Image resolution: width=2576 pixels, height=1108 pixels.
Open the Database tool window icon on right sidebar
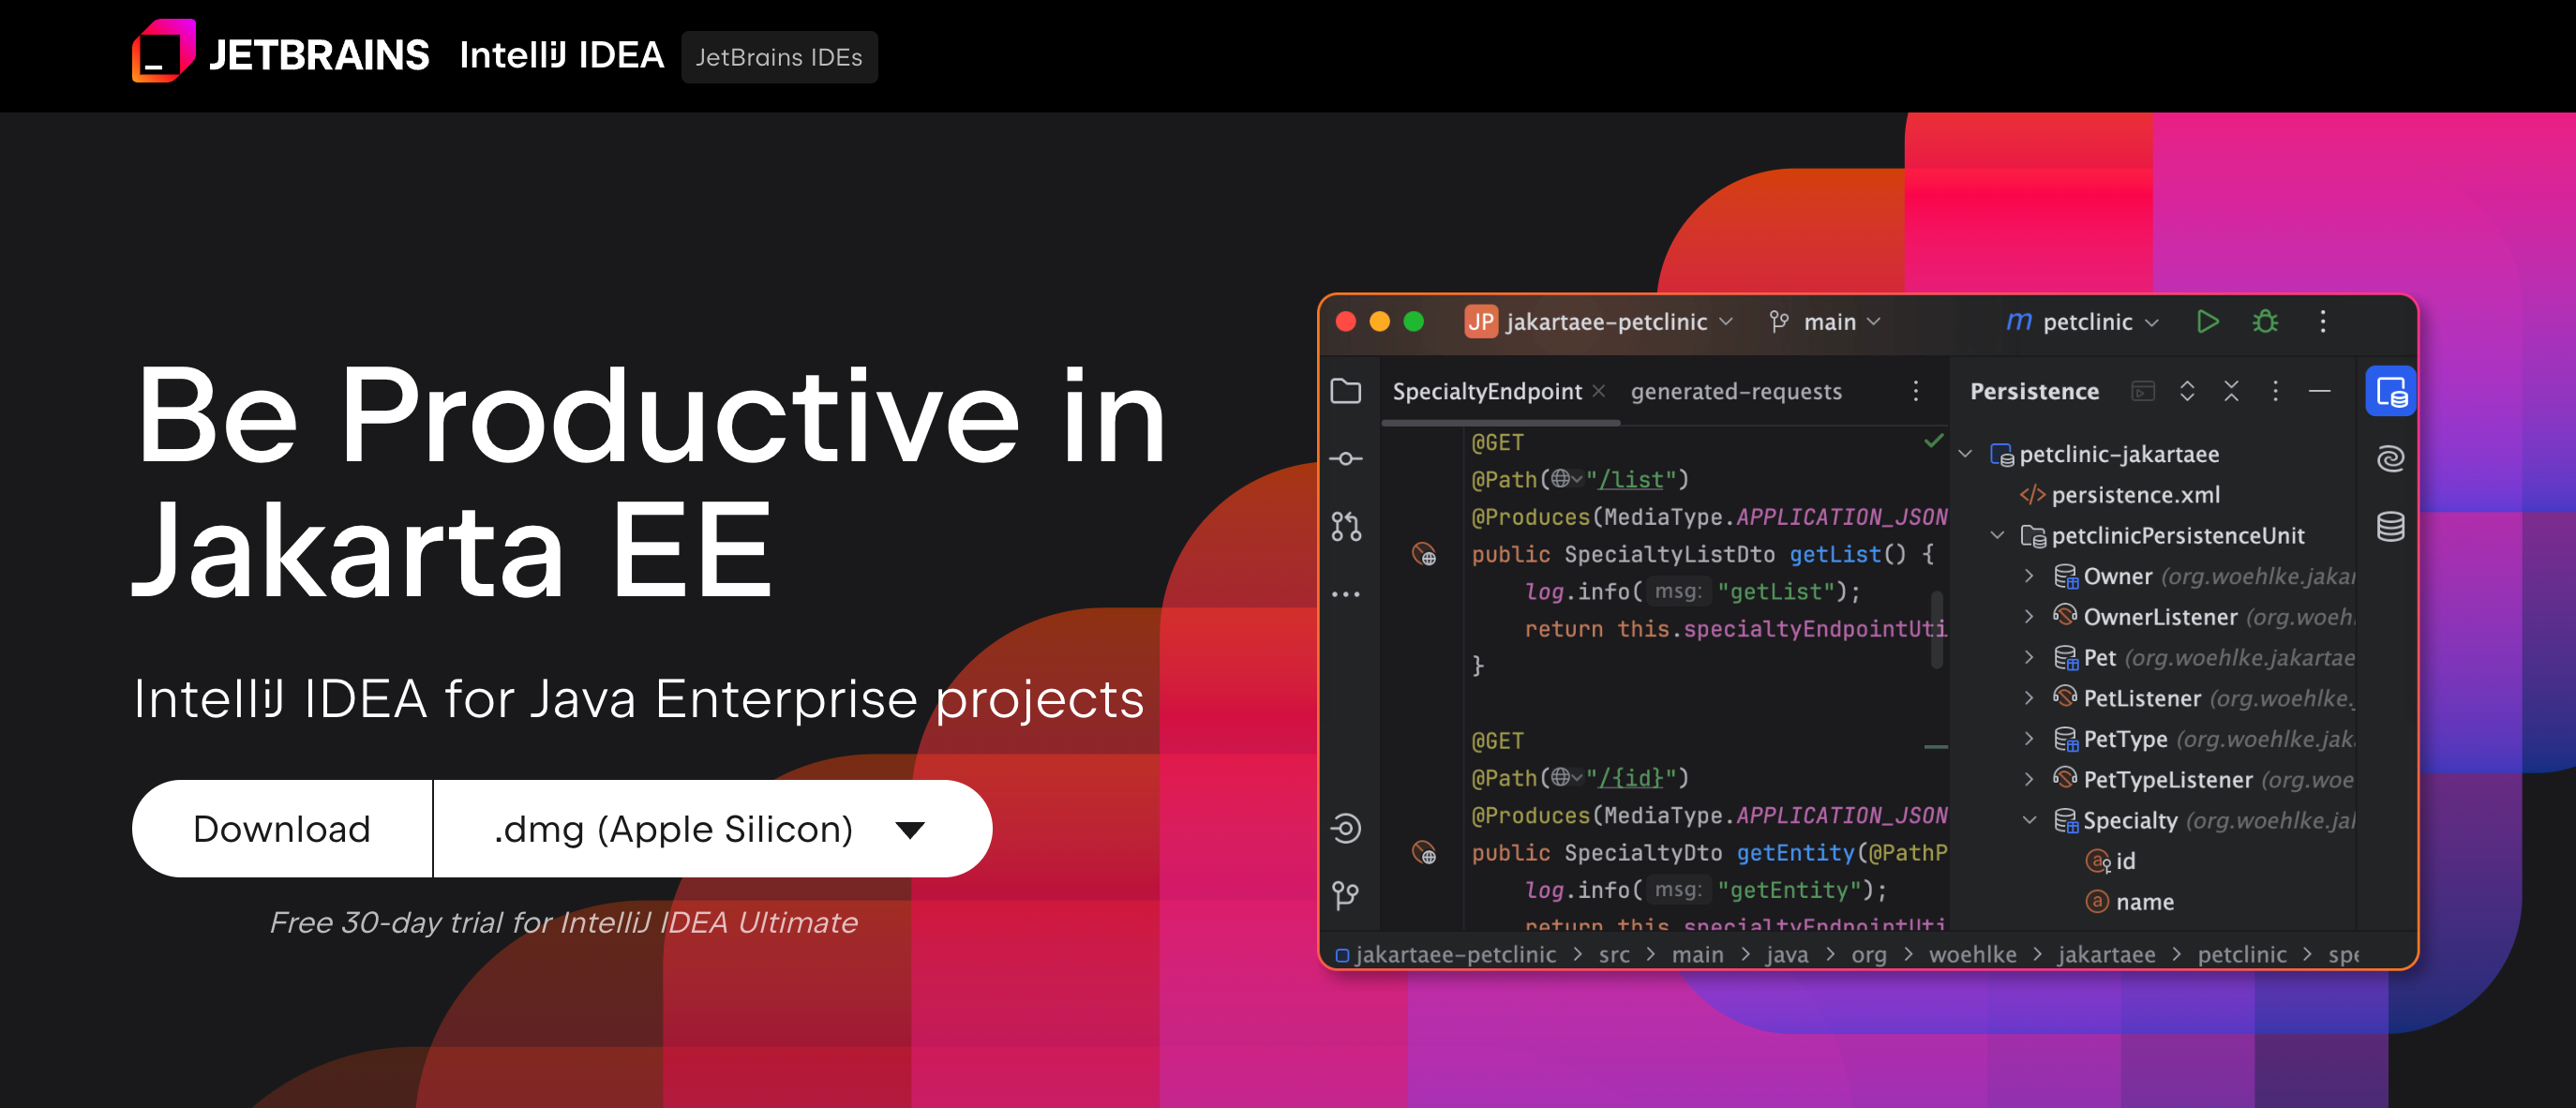(x=2390, y=528)
